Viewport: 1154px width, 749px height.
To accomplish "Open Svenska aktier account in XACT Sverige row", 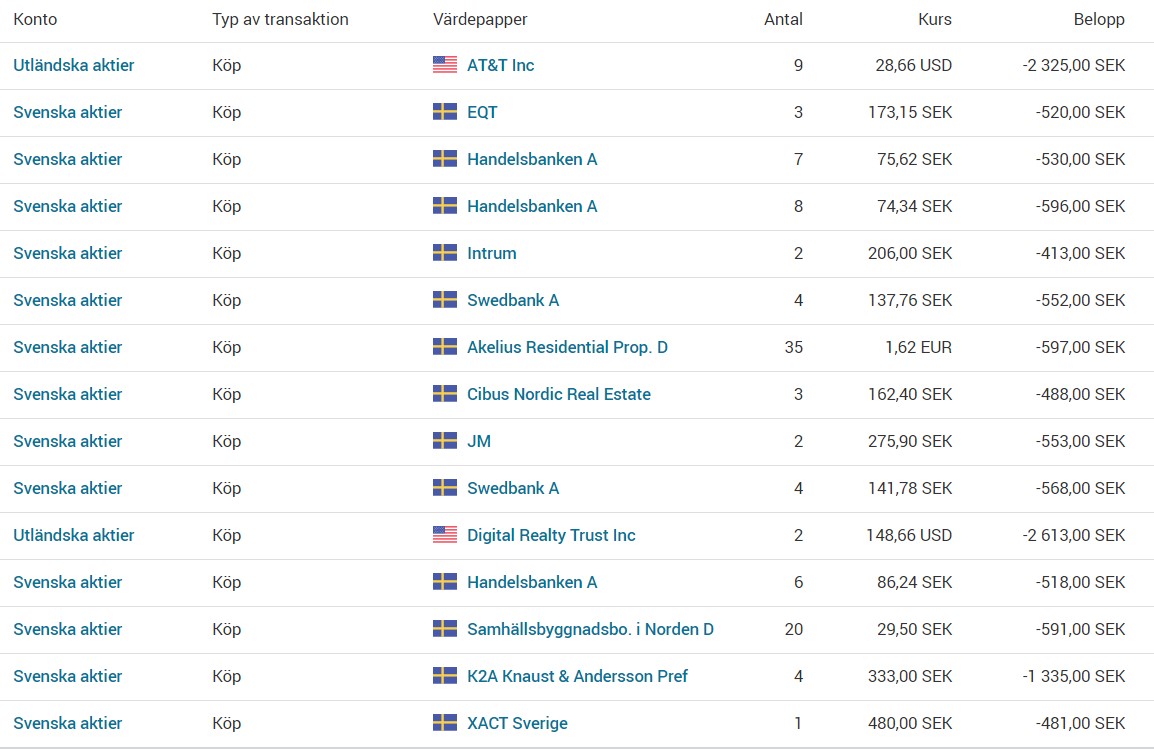I will tap(68, 723).
